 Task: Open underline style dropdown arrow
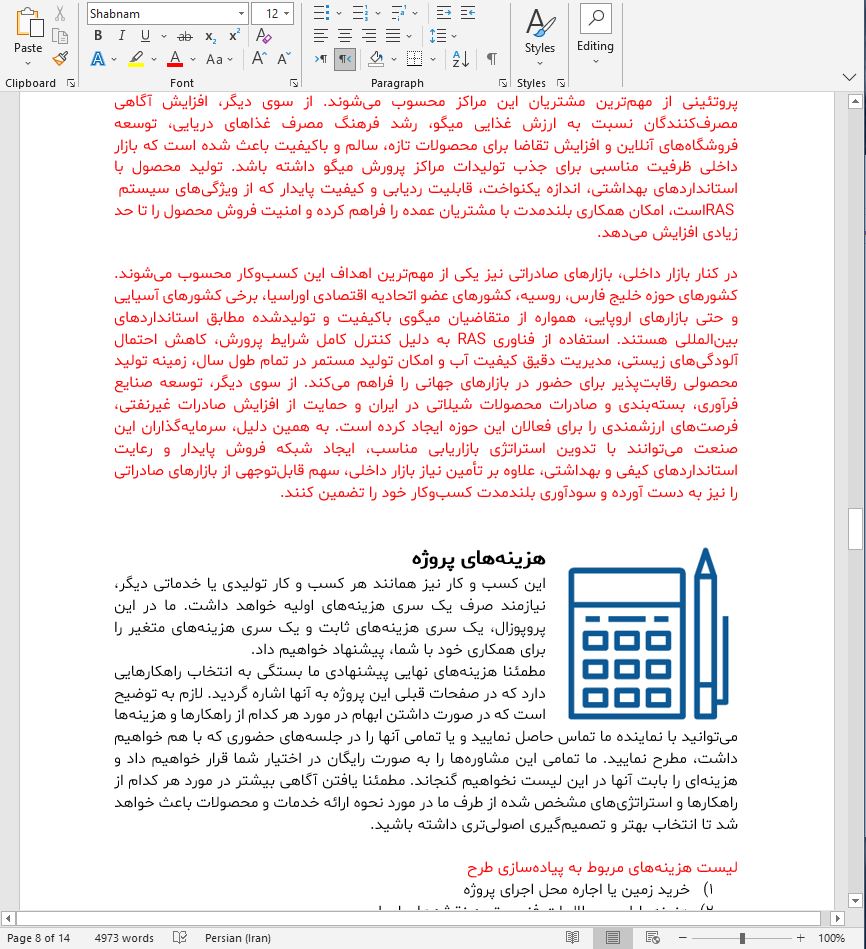point(163,36)
